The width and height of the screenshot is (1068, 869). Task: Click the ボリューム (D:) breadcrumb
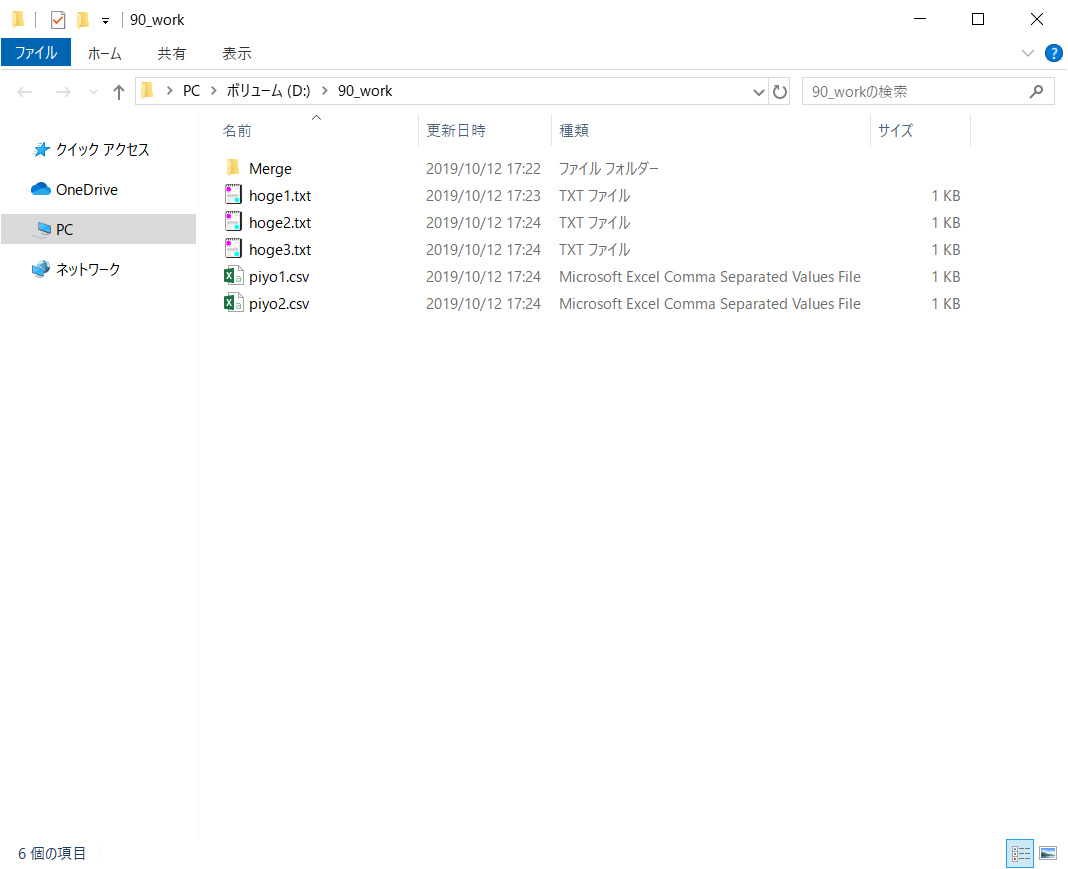[x=268, y=91]
